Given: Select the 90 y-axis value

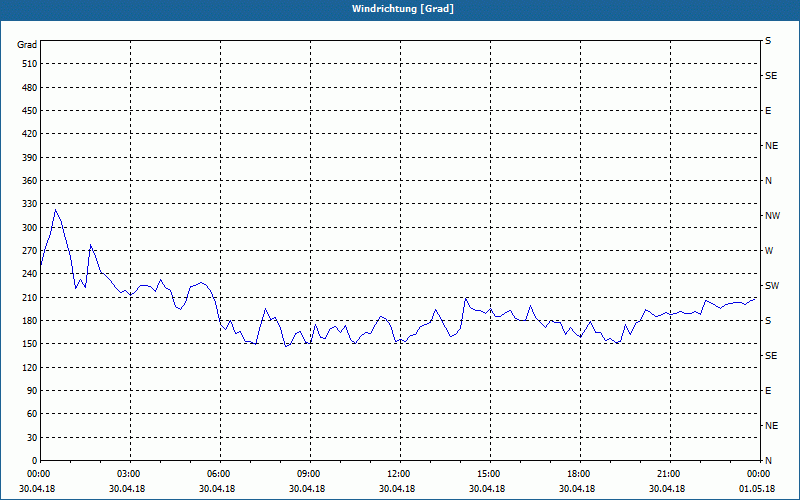Looking at the screenshot, I should point(32,391).
